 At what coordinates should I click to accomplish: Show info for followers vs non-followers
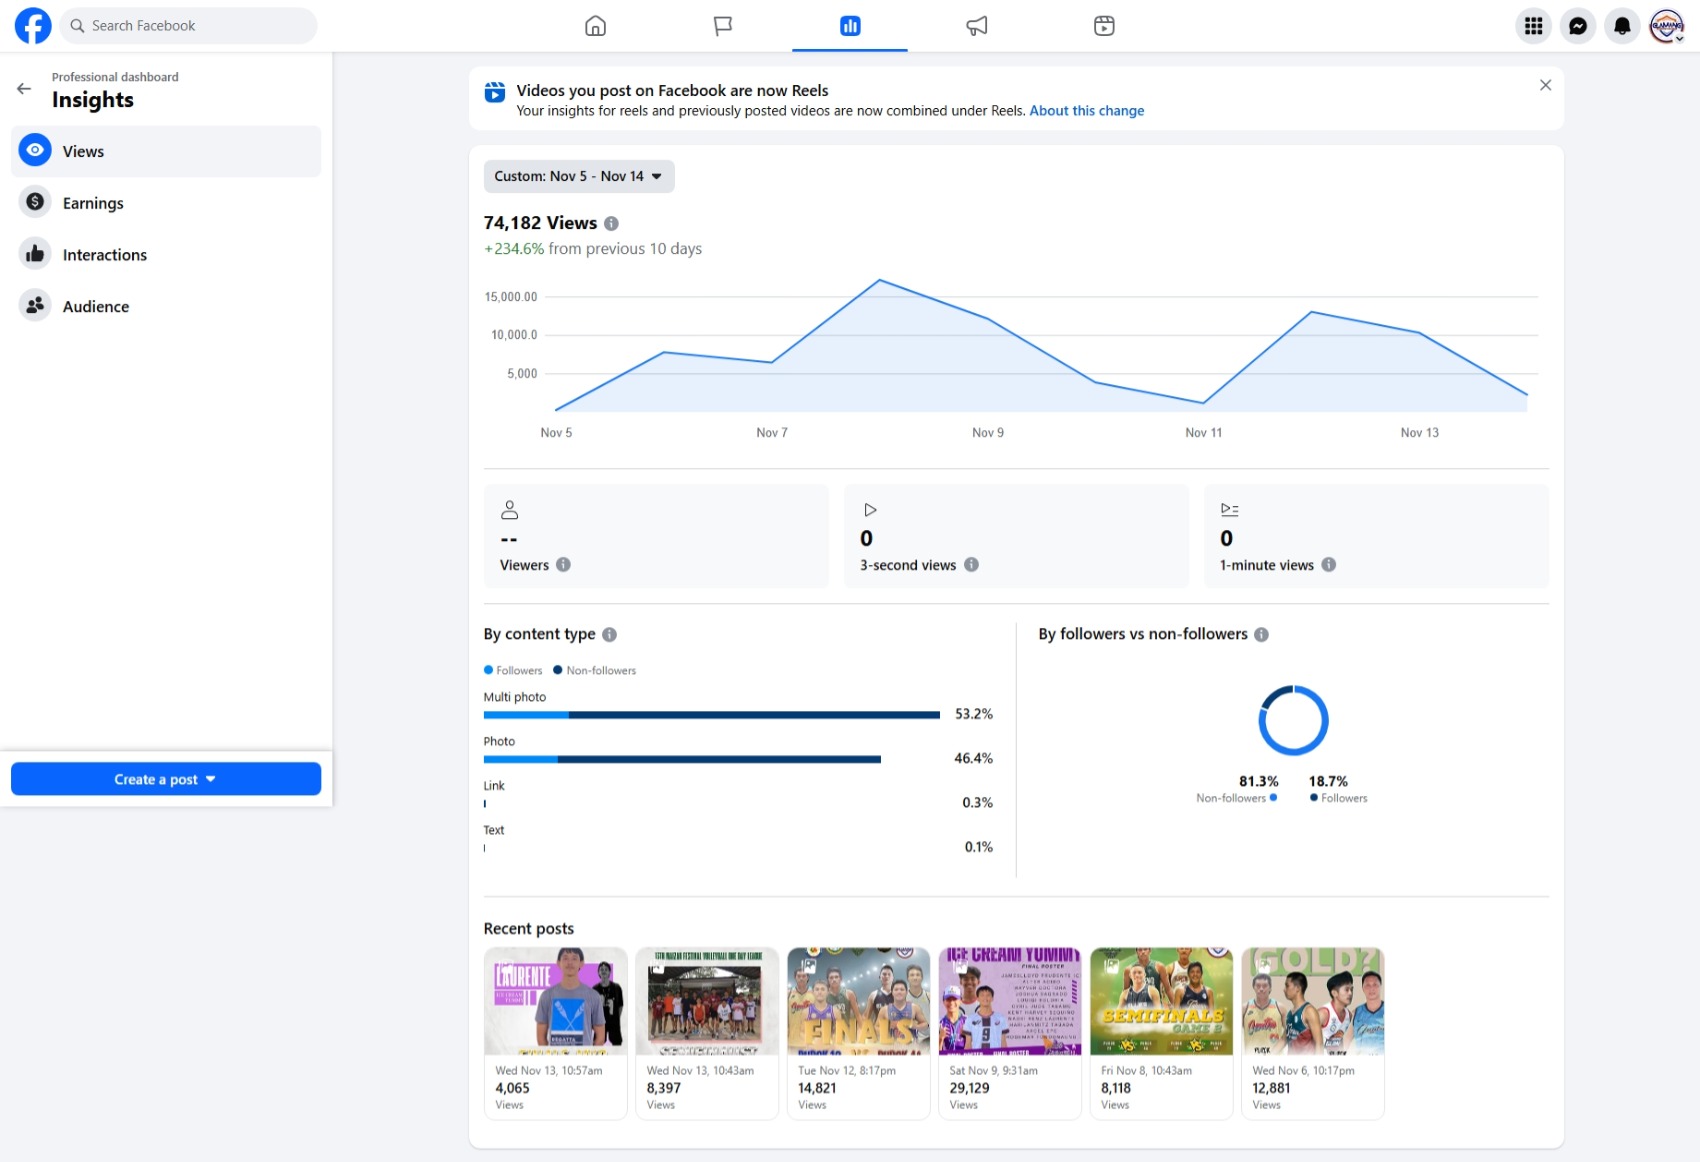[1261, 634]
